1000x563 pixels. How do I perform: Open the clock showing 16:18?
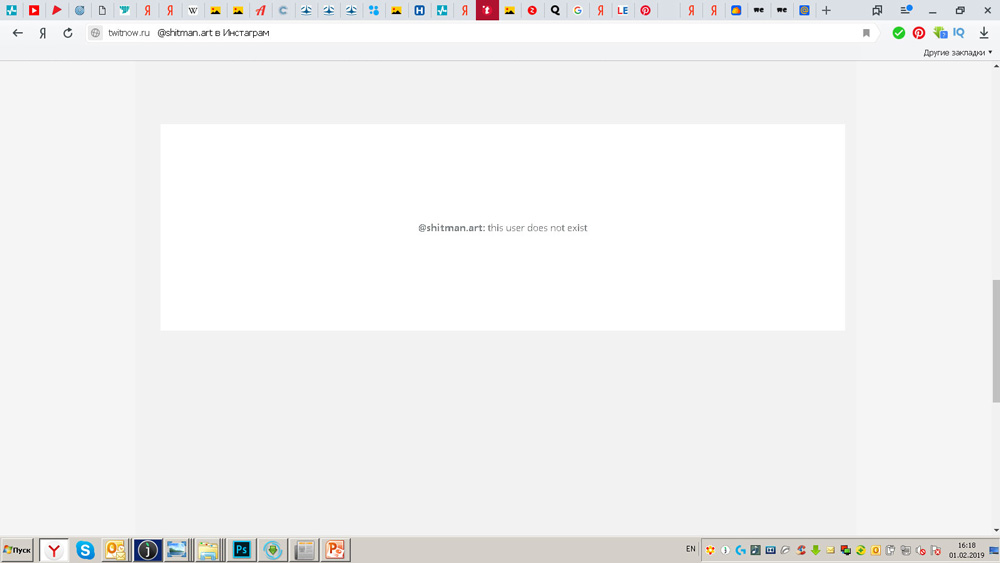tap(966, 550)
